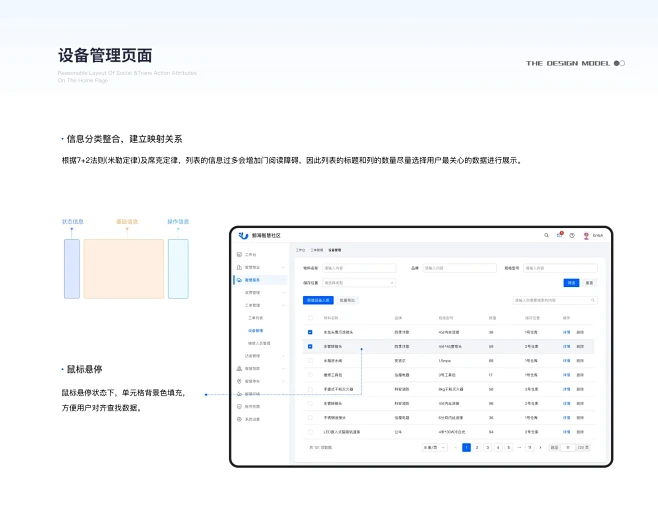Click the user avatar in top right
658x523 pixels.
586,235
